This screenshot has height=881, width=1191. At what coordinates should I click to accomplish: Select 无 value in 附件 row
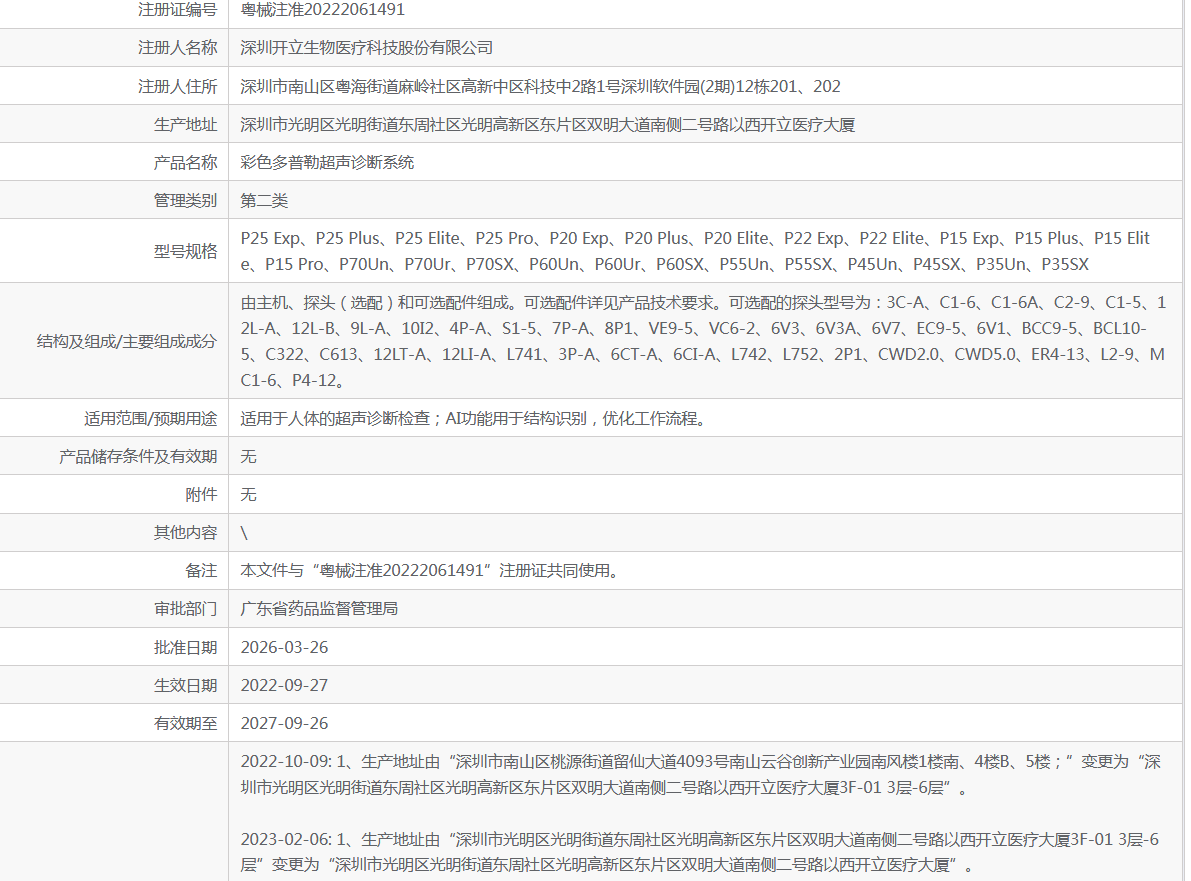(x=248, y=494)
